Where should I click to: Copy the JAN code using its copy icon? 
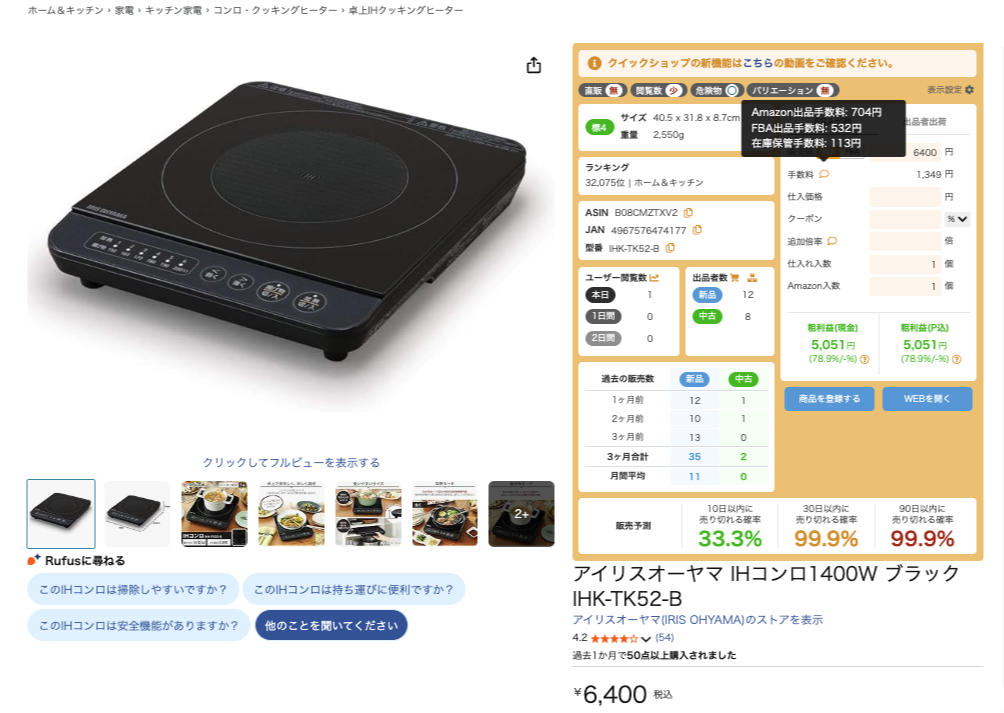click(x=697, y=230)
